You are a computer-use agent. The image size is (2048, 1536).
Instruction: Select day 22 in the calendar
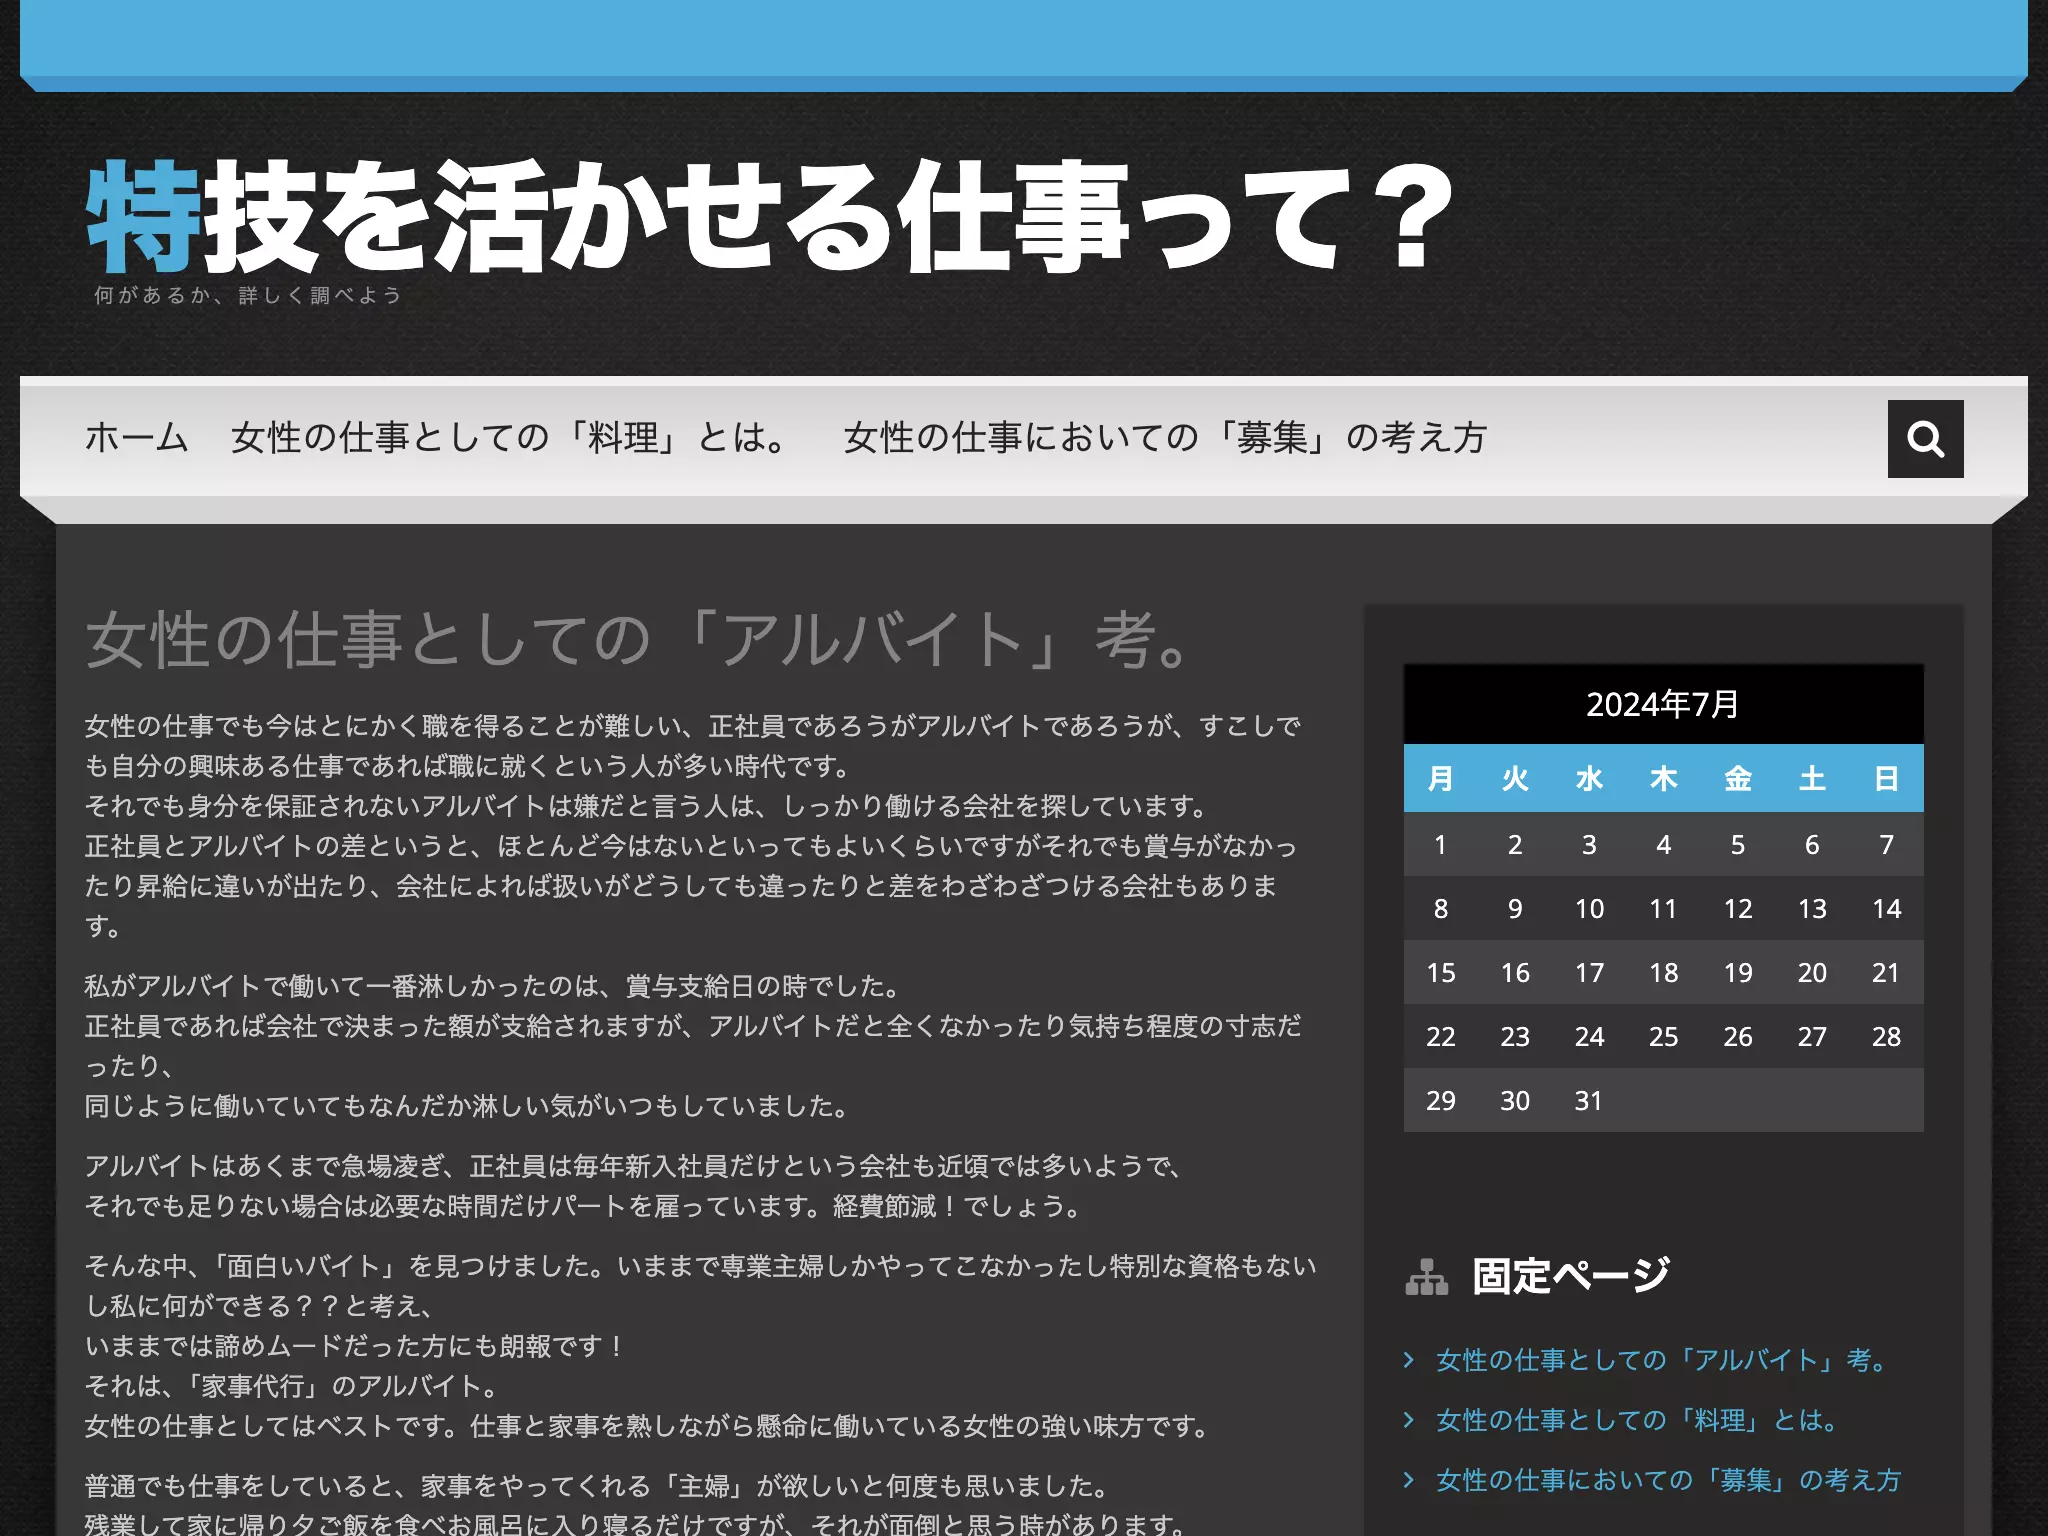point(1441,1037)
